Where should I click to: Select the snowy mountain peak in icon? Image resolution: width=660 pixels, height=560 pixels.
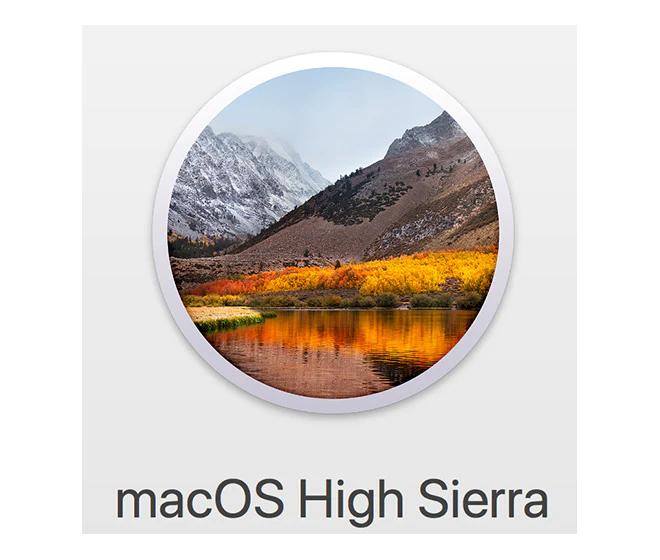236,177
